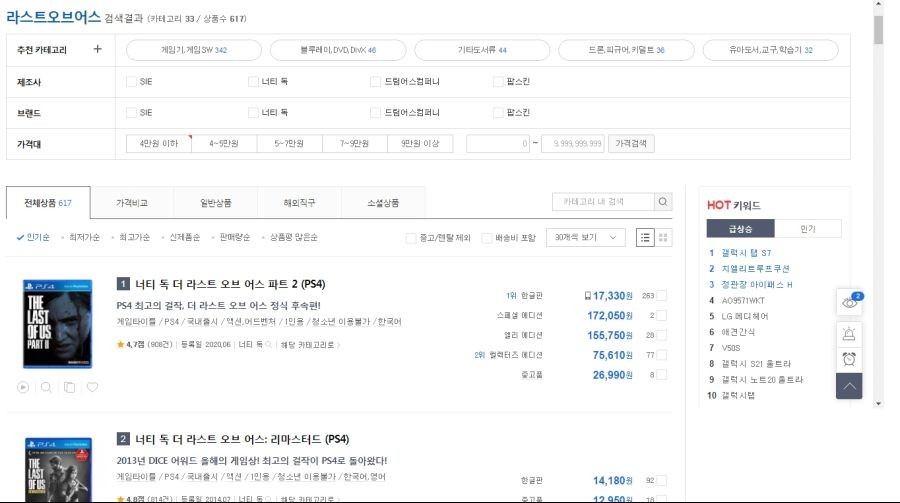This screenshot has width=900, height=503.
Task: Click the scrollbar down arrow
Action: [878, 404]
